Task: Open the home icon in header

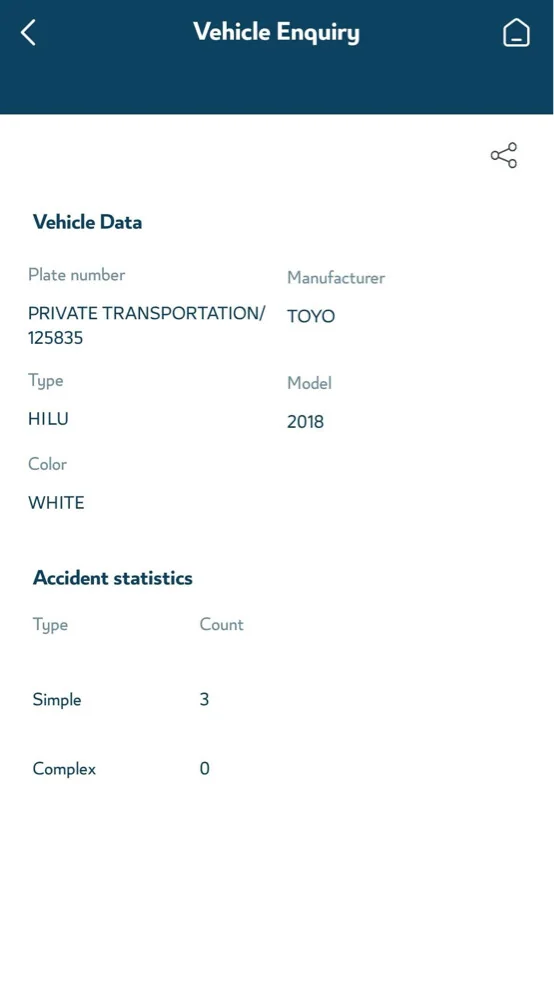Action: 516,33
